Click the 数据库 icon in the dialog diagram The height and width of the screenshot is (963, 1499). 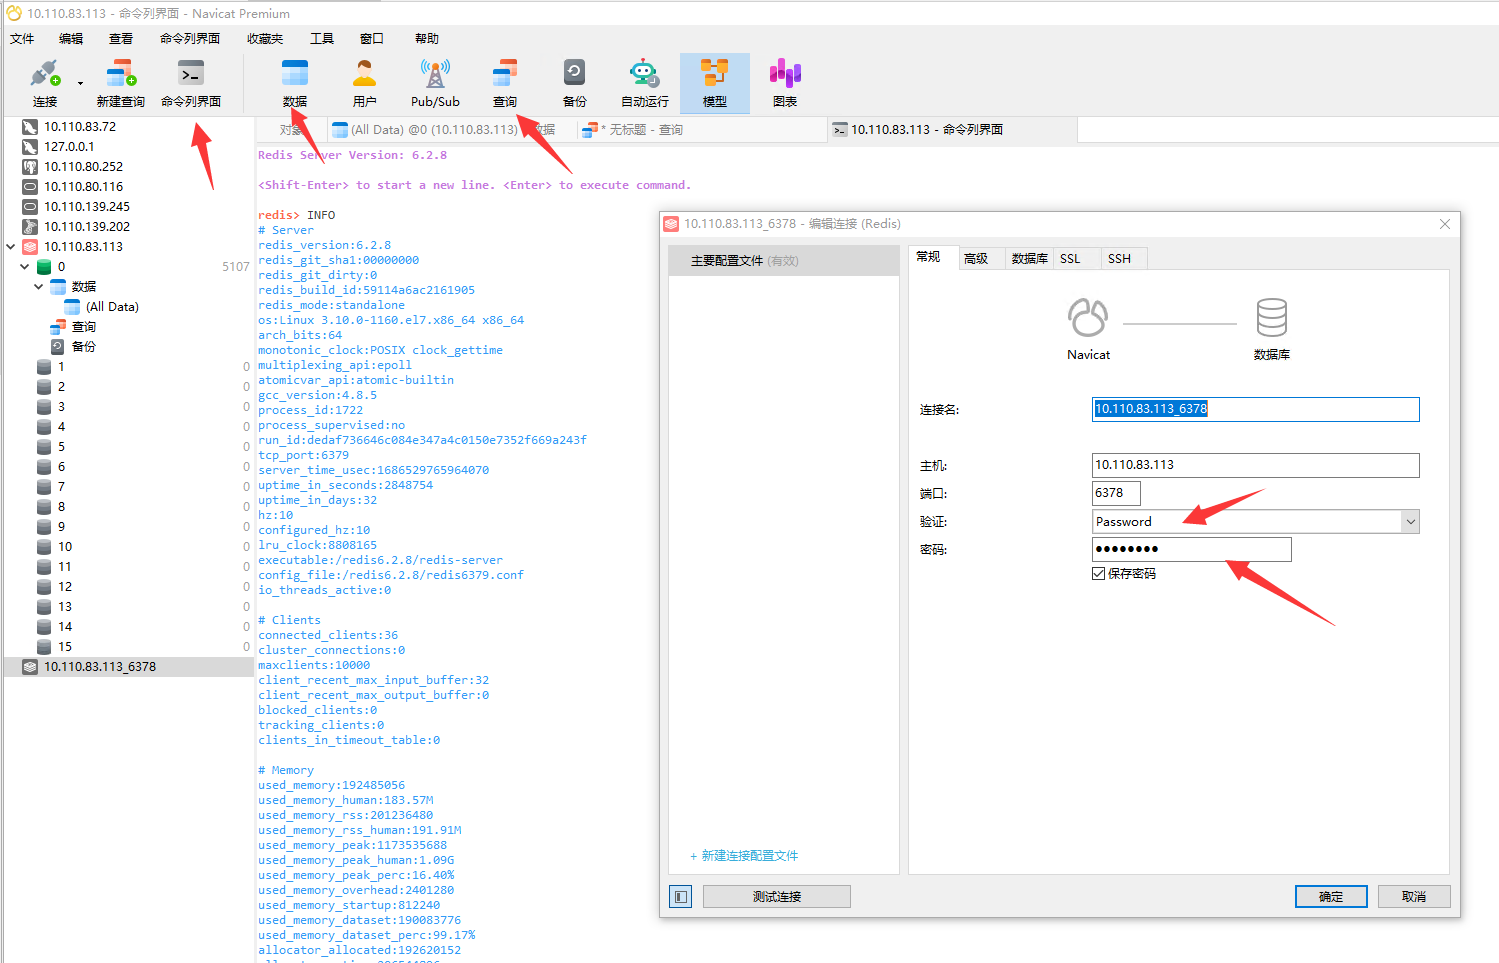coord(1272,318)
